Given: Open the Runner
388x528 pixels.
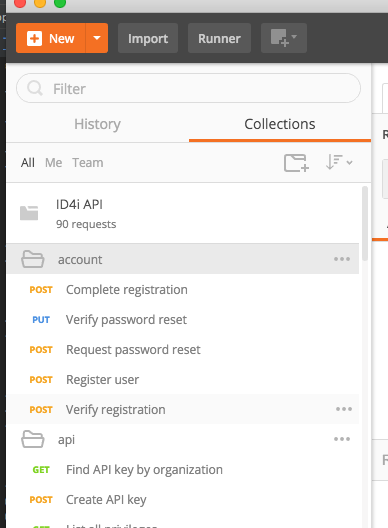Looking at the screenshot, I should [219, 38].
